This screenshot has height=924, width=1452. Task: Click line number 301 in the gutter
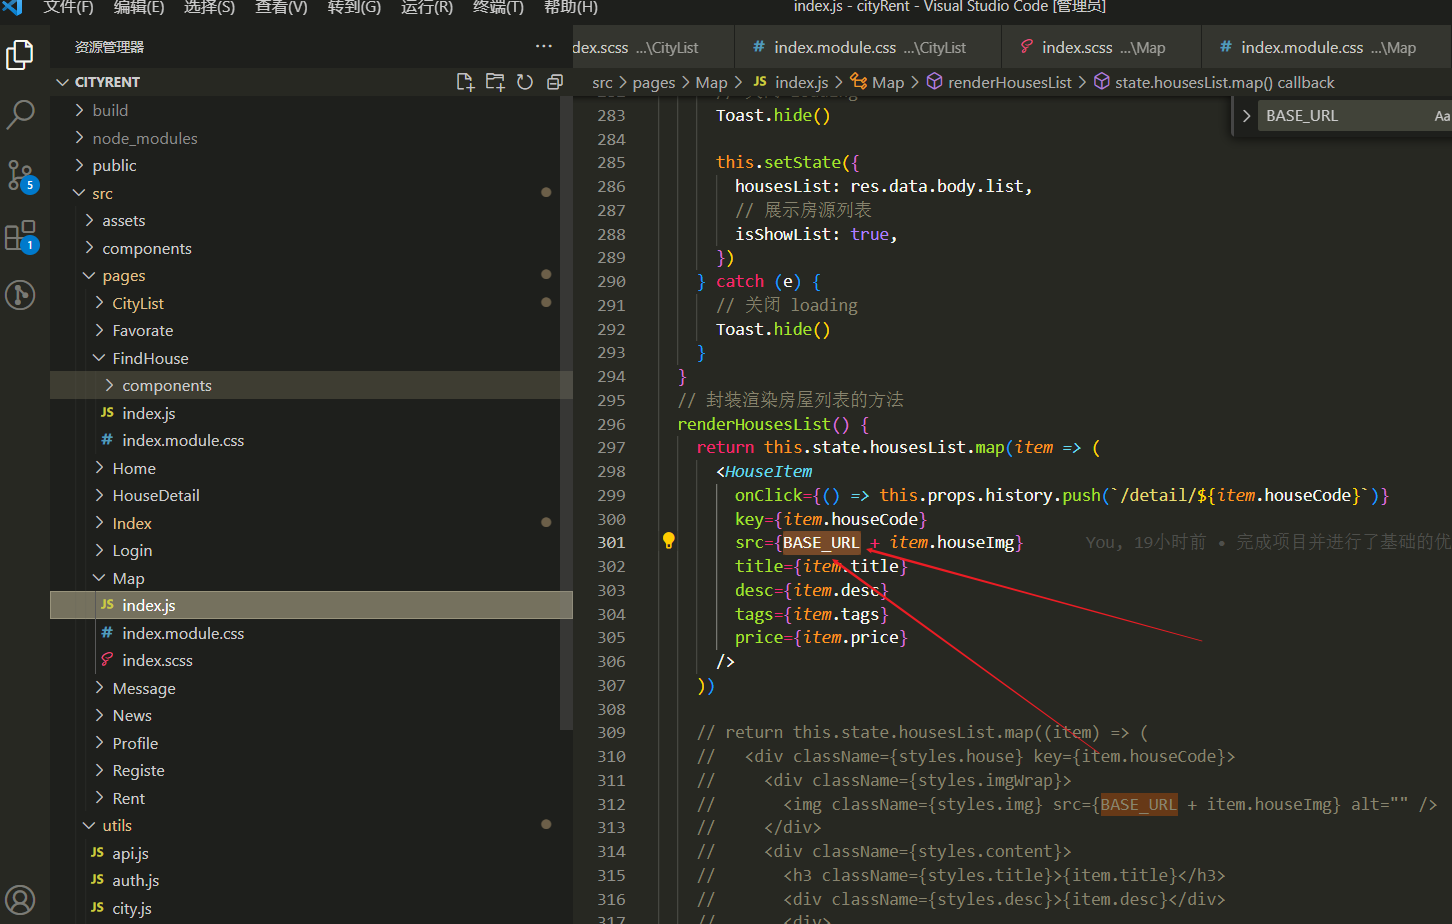click(611, 542)
